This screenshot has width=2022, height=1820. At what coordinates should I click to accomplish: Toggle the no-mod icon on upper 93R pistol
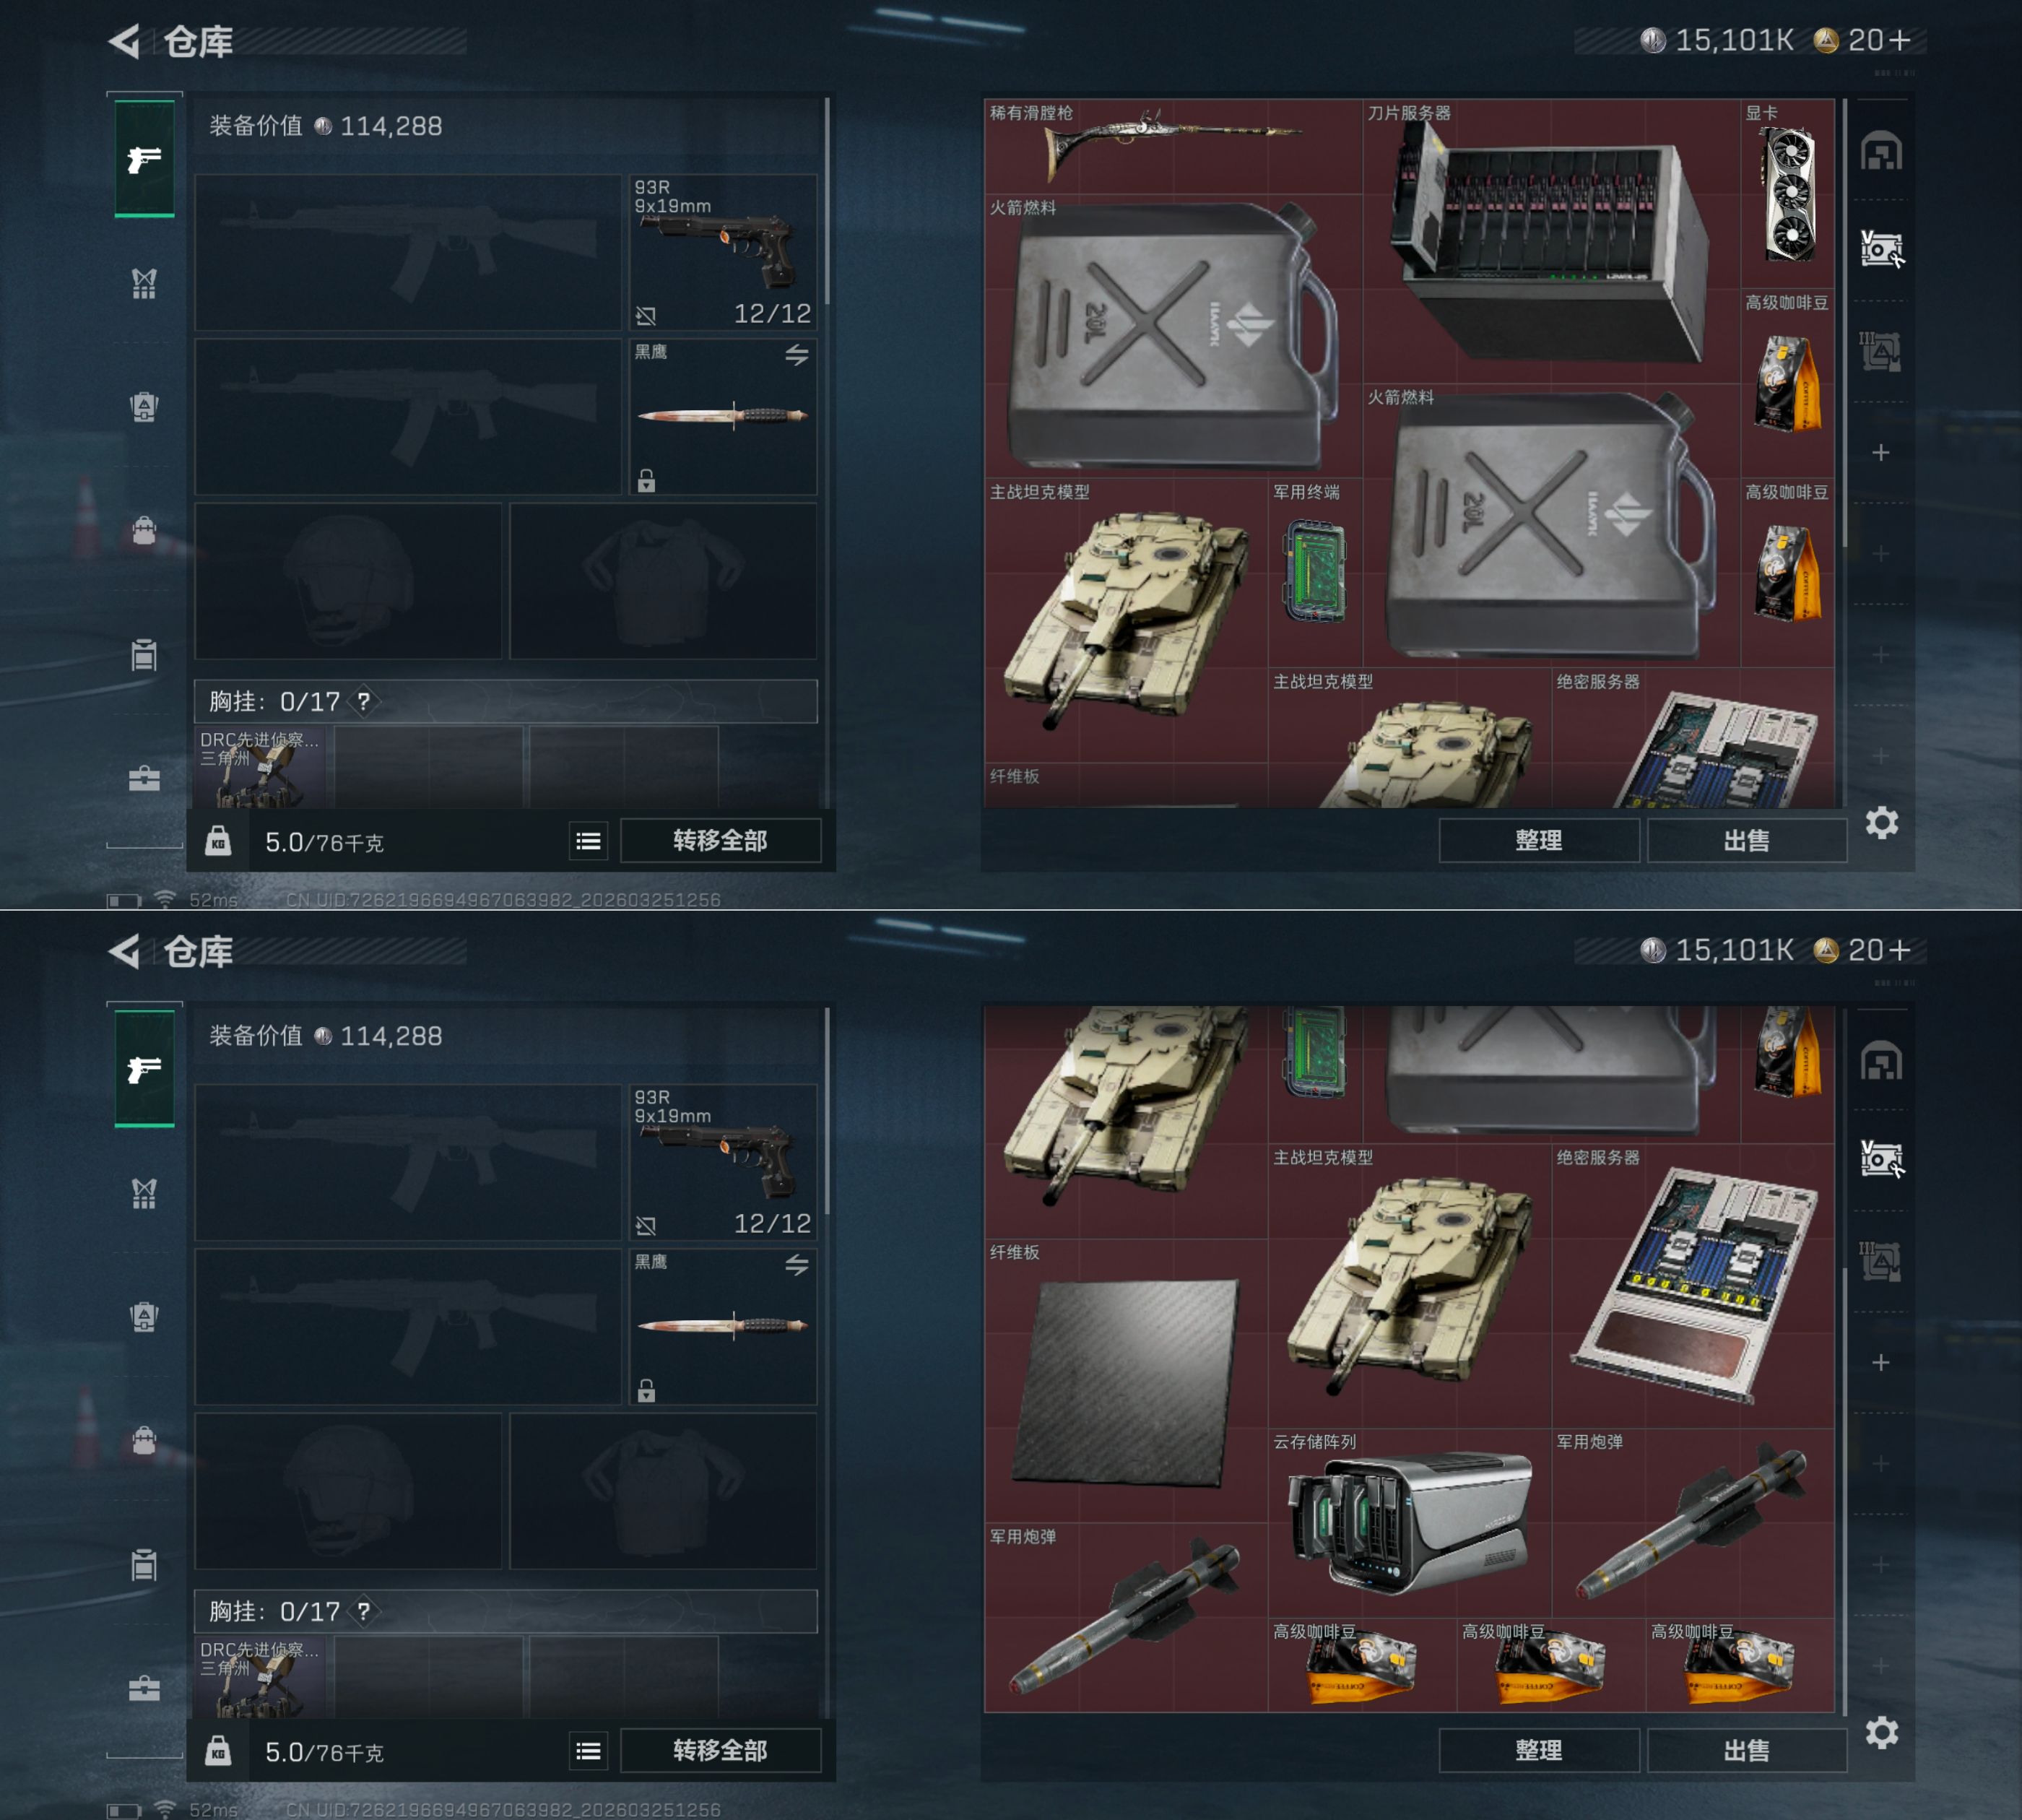pos(646,316)
